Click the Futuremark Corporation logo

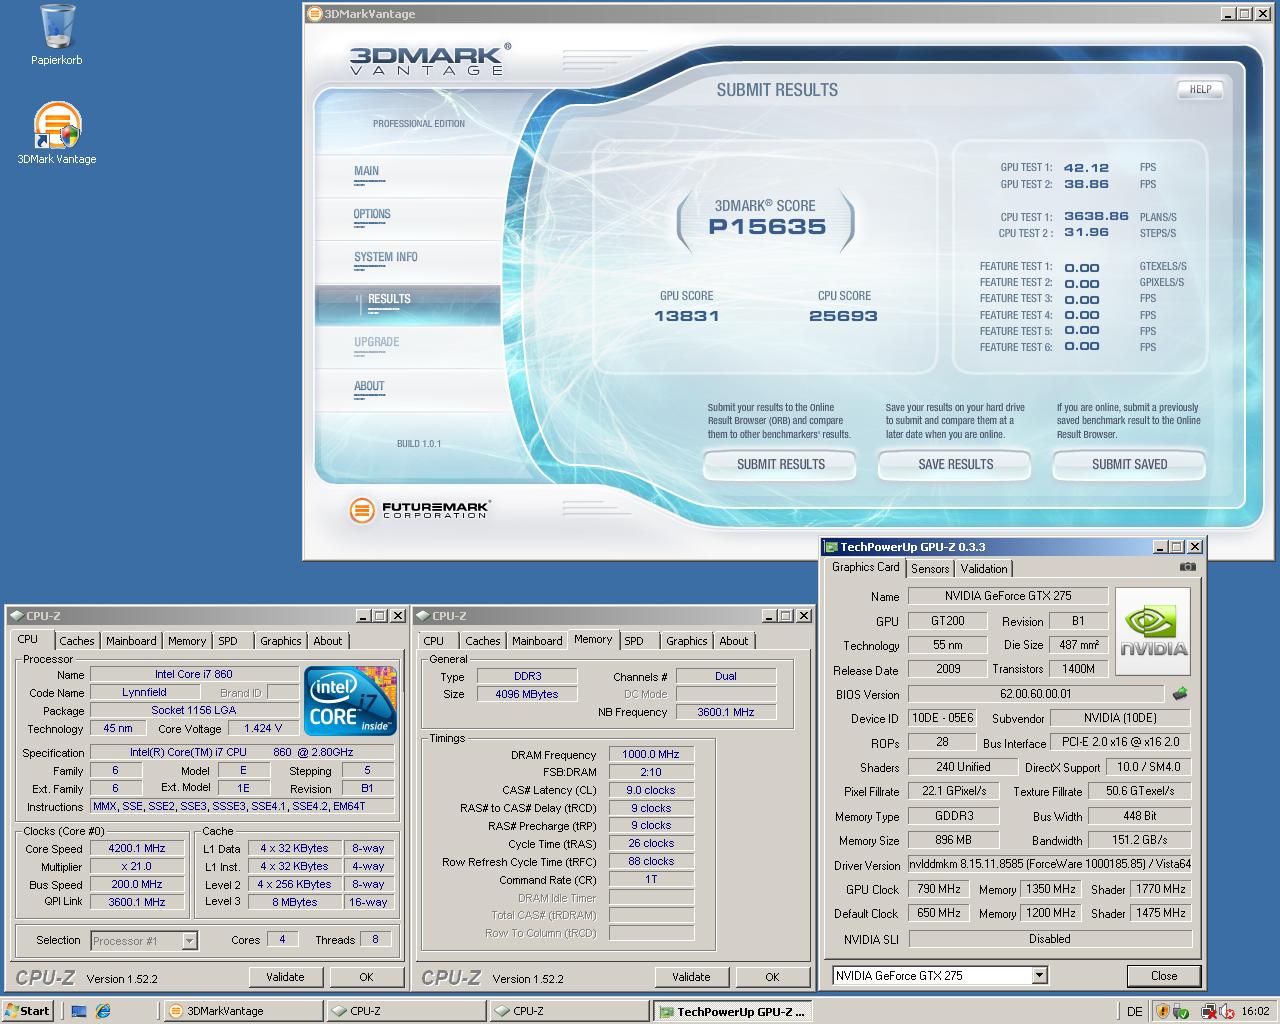click(418, 510)
